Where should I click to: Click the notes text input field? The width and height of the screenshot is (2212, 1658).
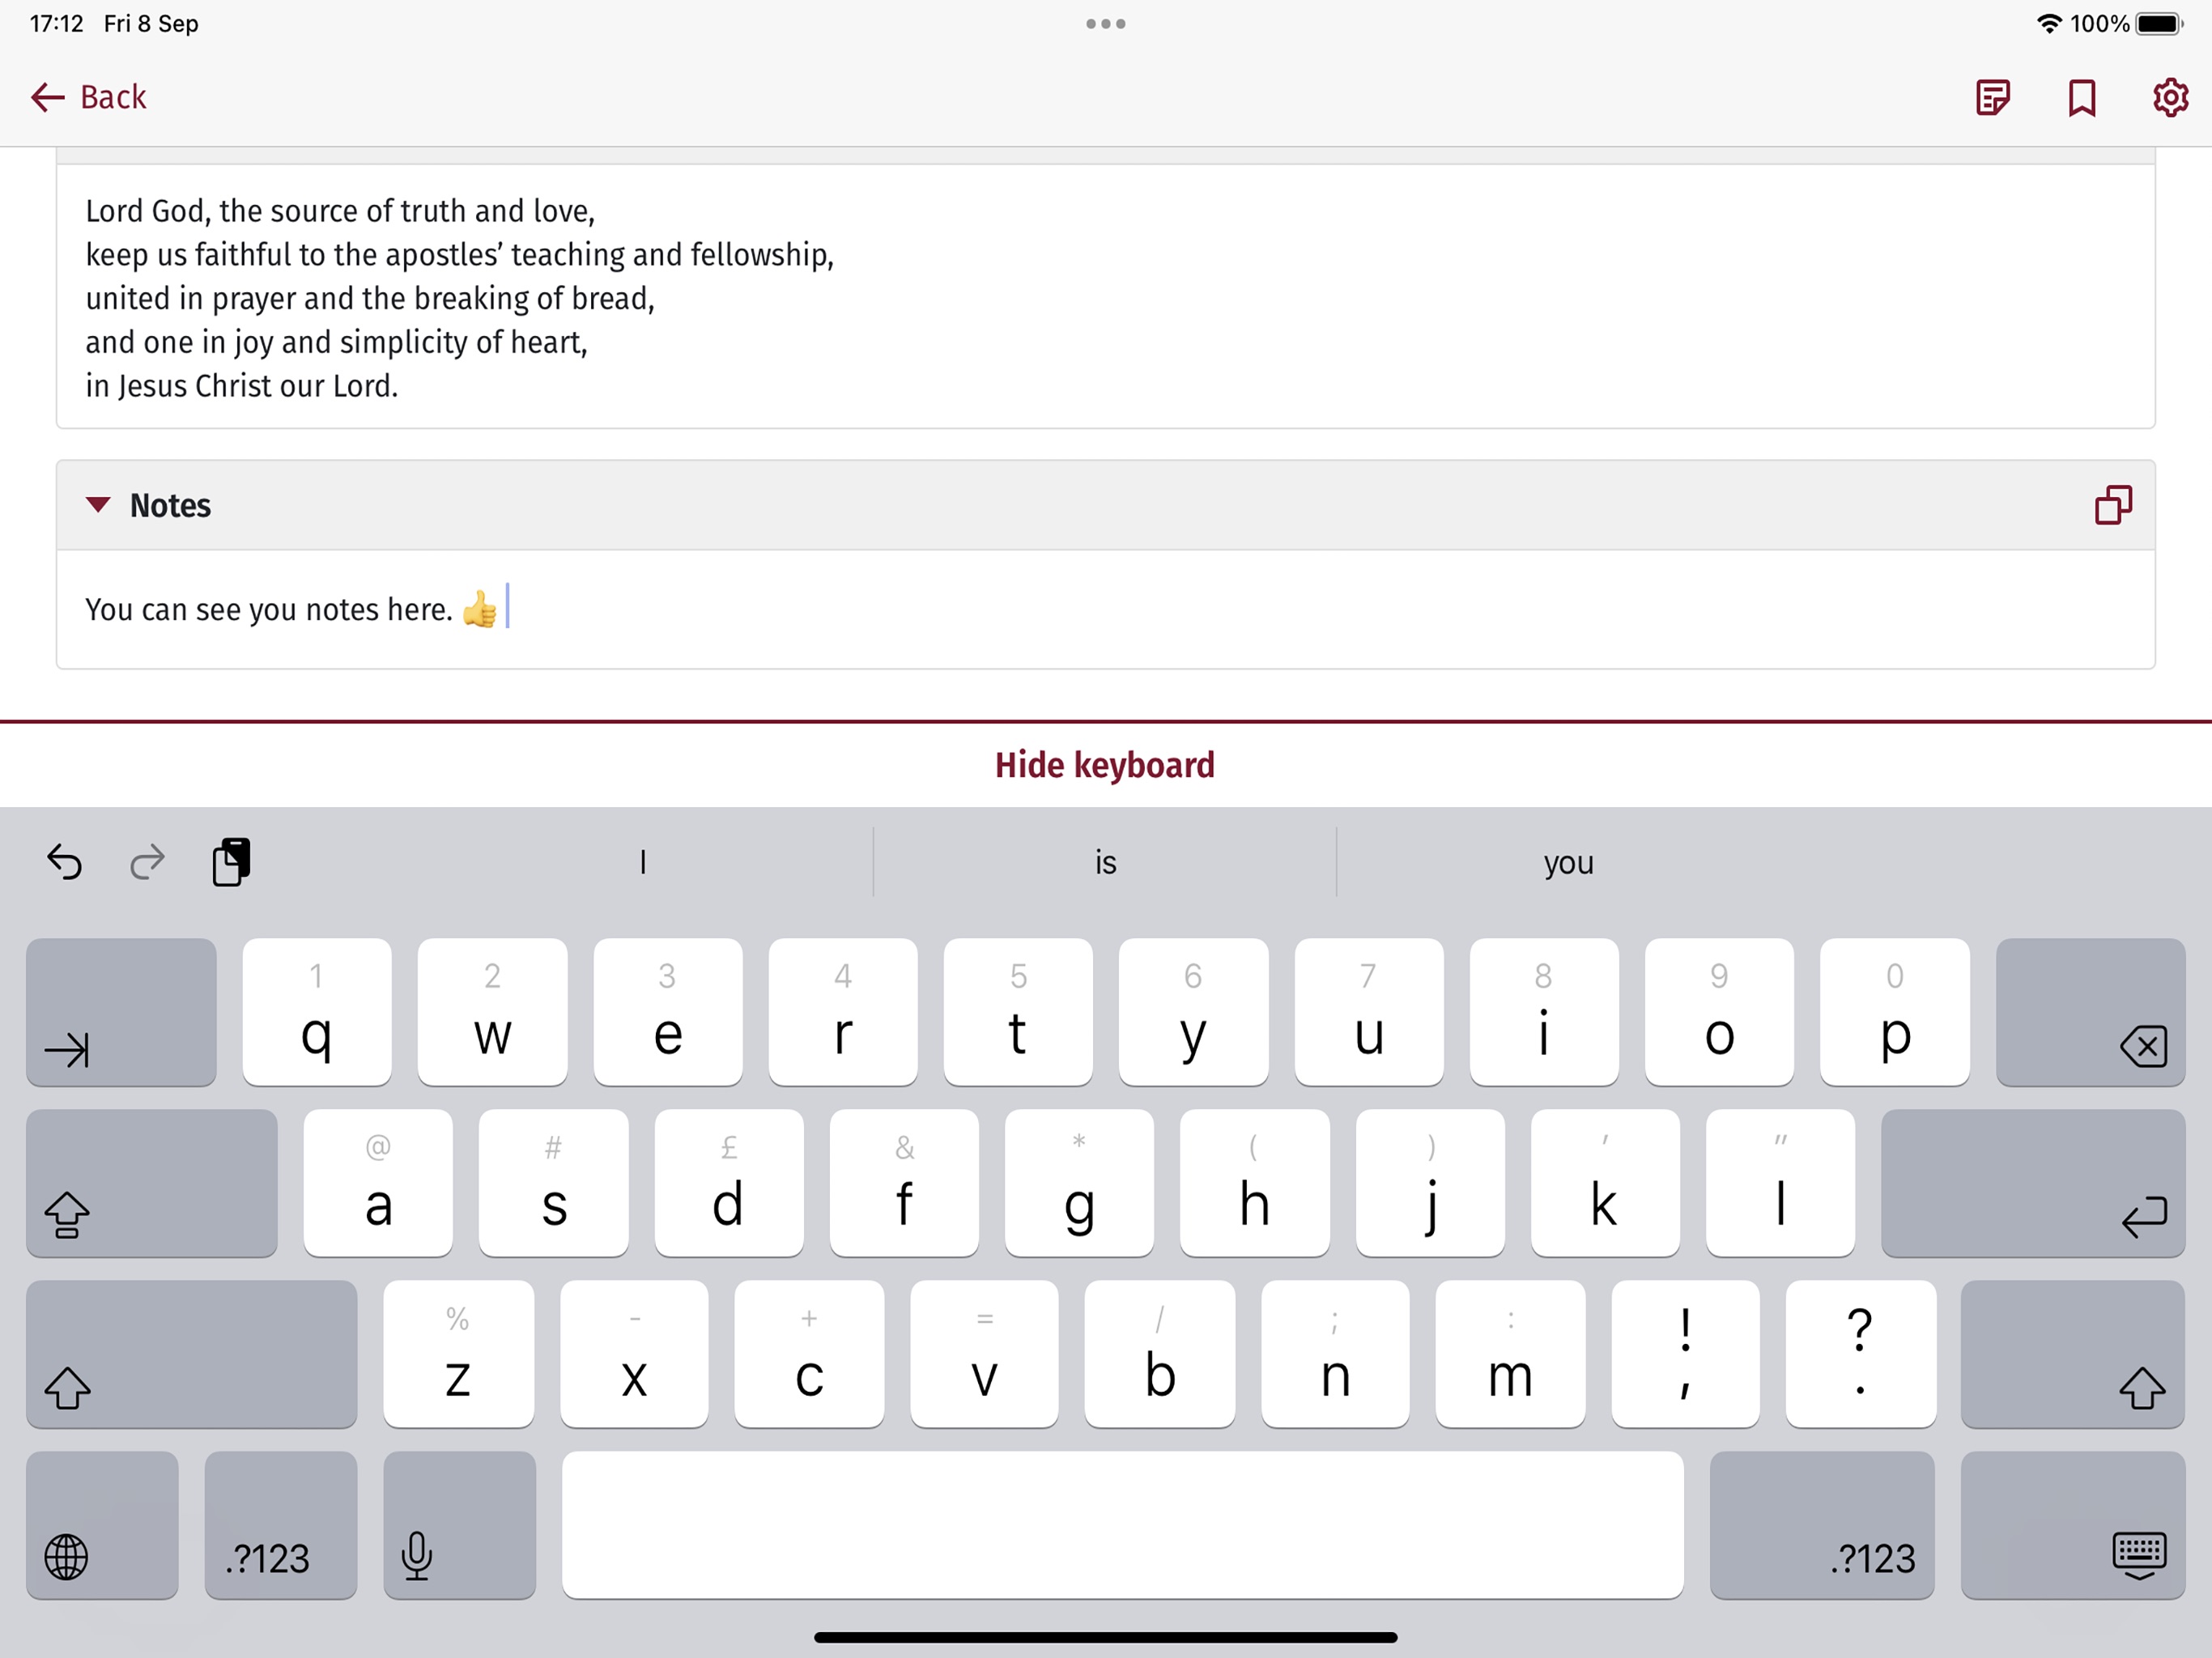(1104, 610)
